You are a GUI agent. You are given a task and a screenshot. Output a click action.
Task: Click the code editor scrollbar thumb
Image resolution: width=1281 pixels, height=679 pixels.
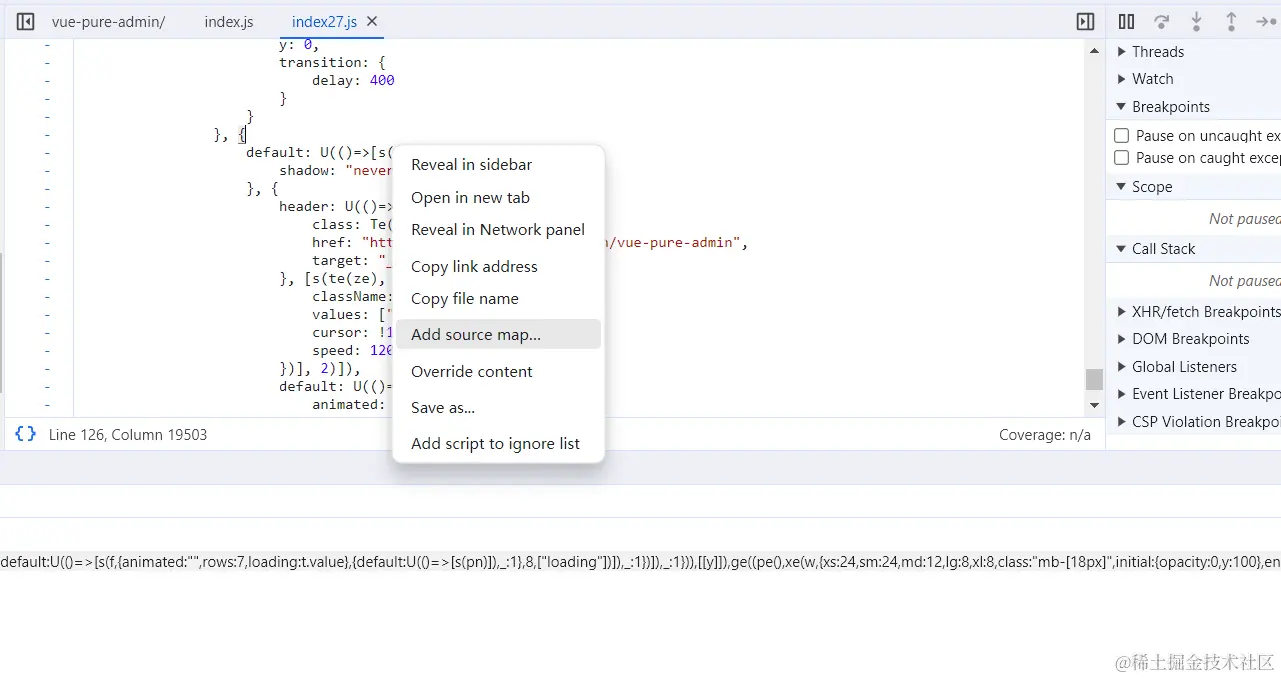coord(1094,380)
